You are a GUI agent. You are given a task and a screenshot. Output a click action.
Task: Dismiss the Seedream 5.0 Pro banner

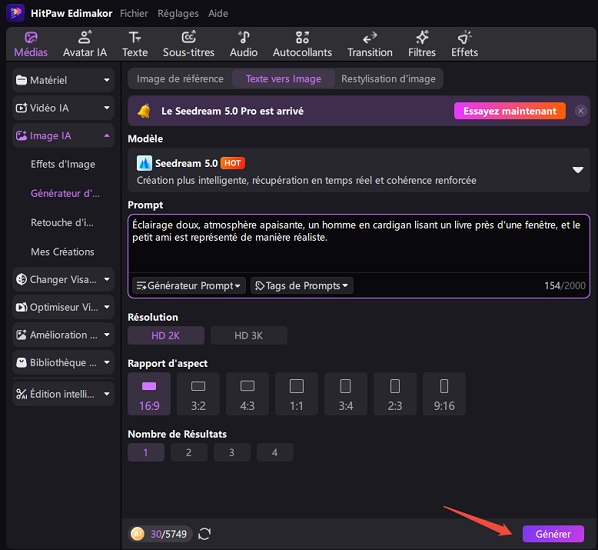[x=580, y=111]
